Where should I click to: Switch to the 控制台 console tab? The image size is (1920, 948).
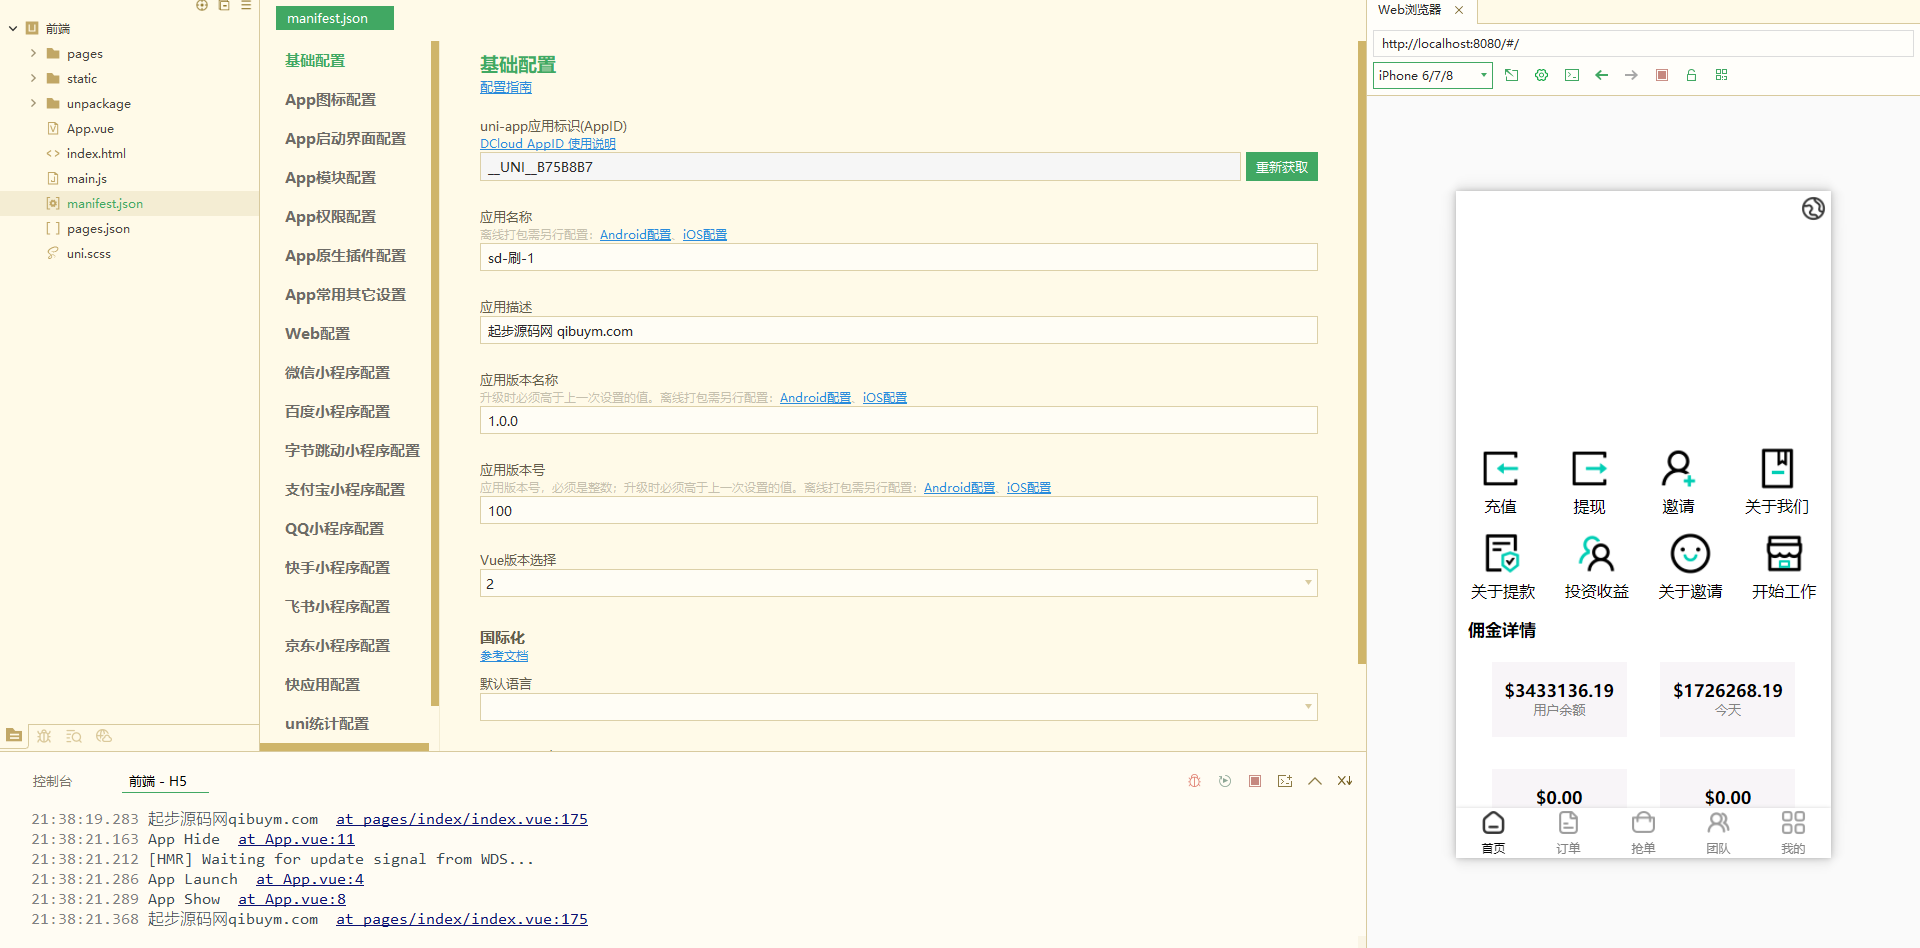pyautogui.click(x=52, y=781)
